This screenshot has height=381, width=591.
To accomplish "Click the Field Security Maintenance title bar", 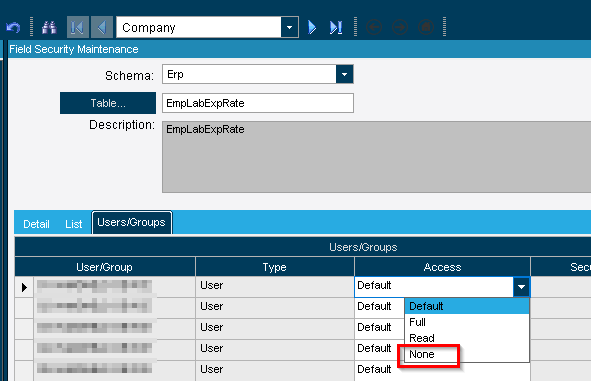I will pyautogui.click(x=299, y=49).
